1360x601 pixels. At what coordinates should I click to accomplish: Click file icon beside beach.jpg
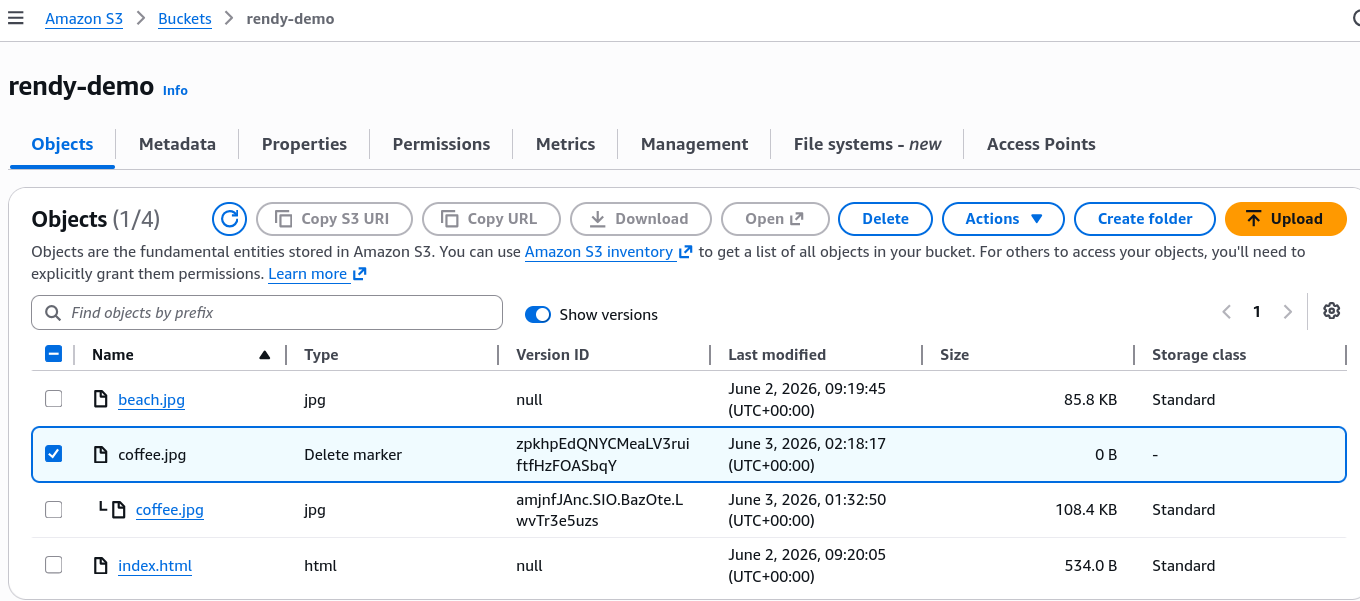[x=100, y=399]
